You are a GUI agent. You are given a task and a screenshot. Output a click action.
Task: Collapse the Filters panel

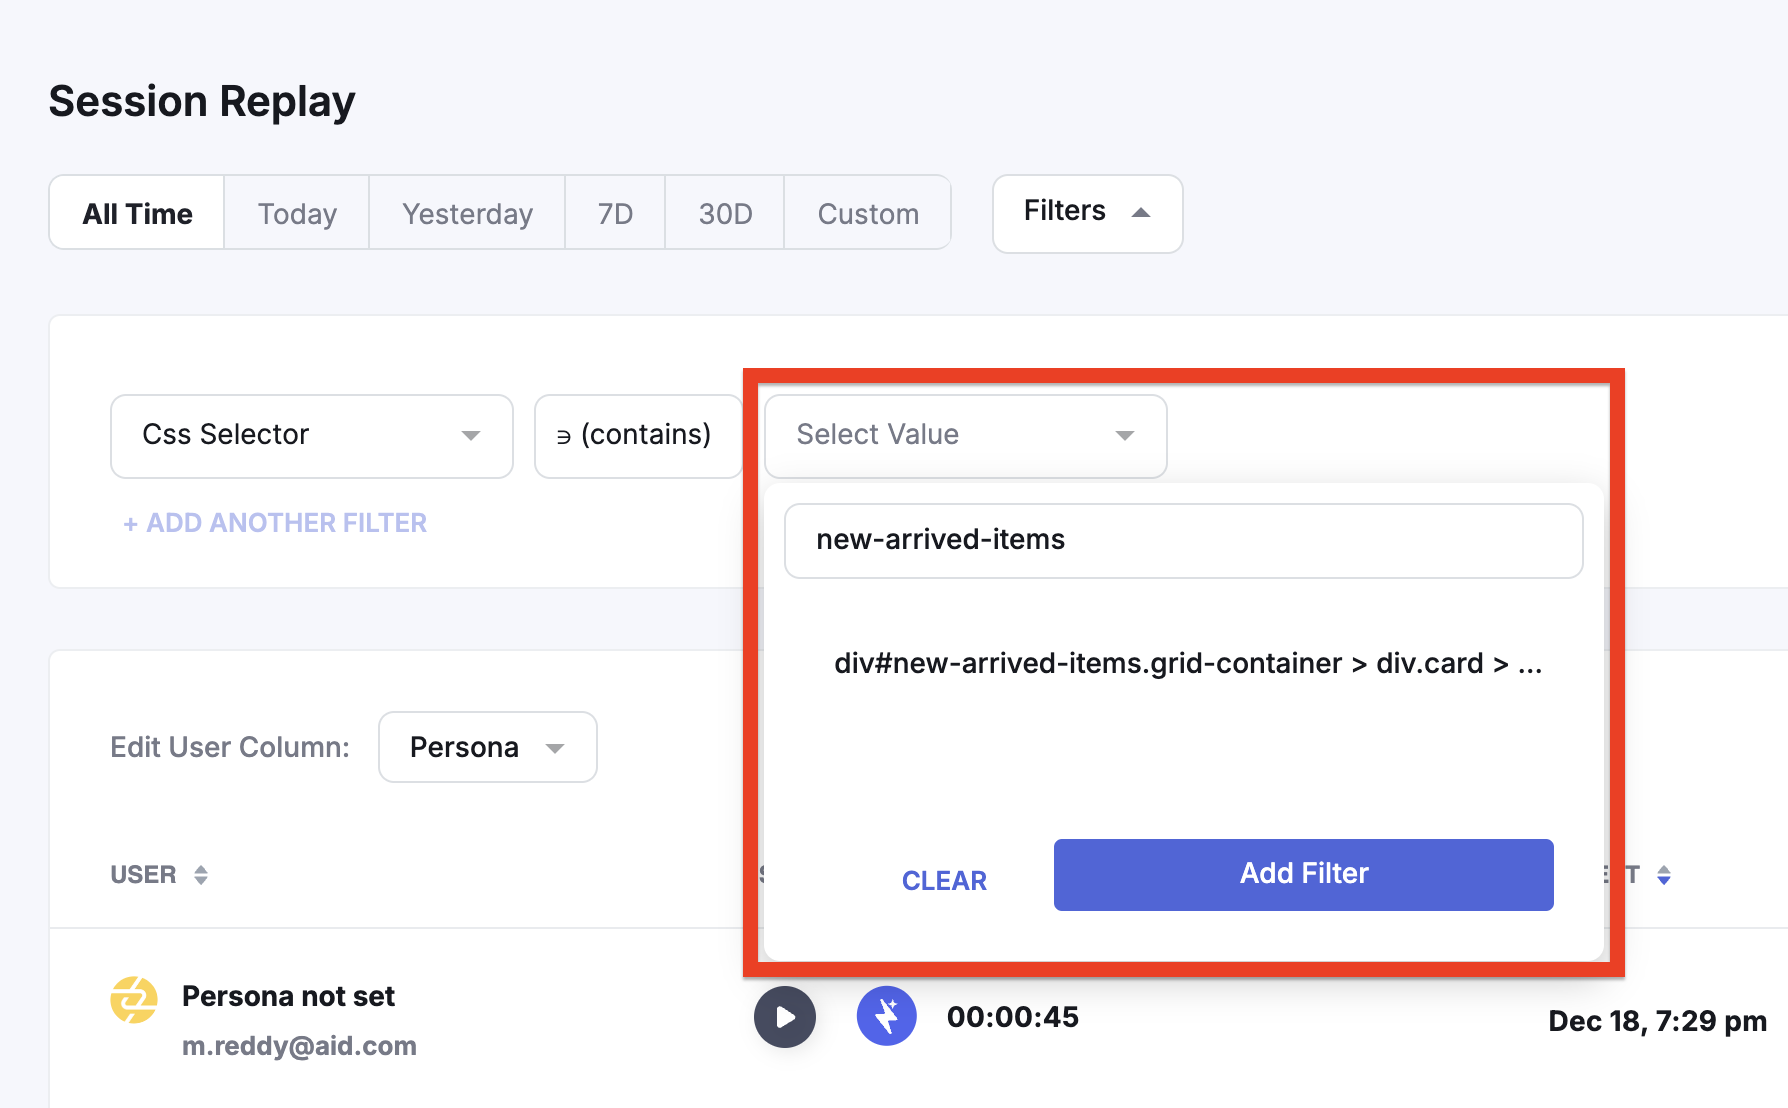(x=1087, y=213)
